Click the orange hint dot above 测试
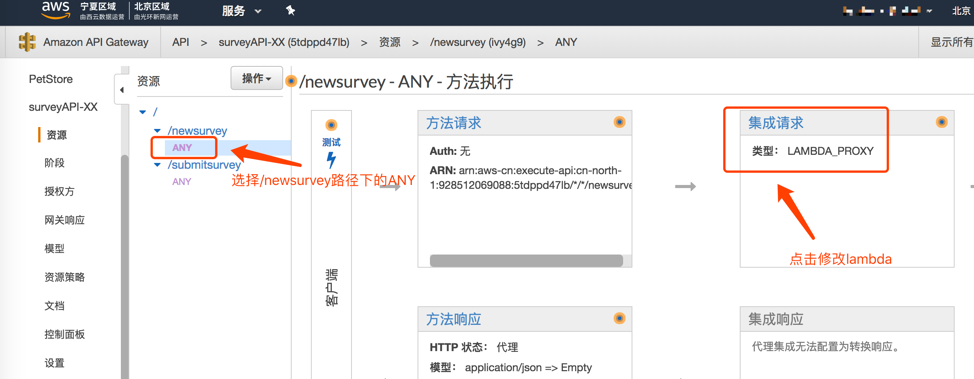The height and width of the screenshot is (379, 974). pyautogui.click(x=331, y=124)
